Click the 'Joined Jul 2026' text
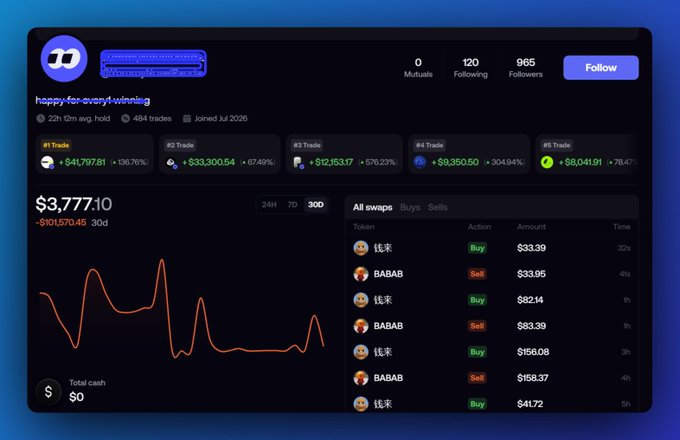This screenshot has height=440, width=680. pos(221,118)
